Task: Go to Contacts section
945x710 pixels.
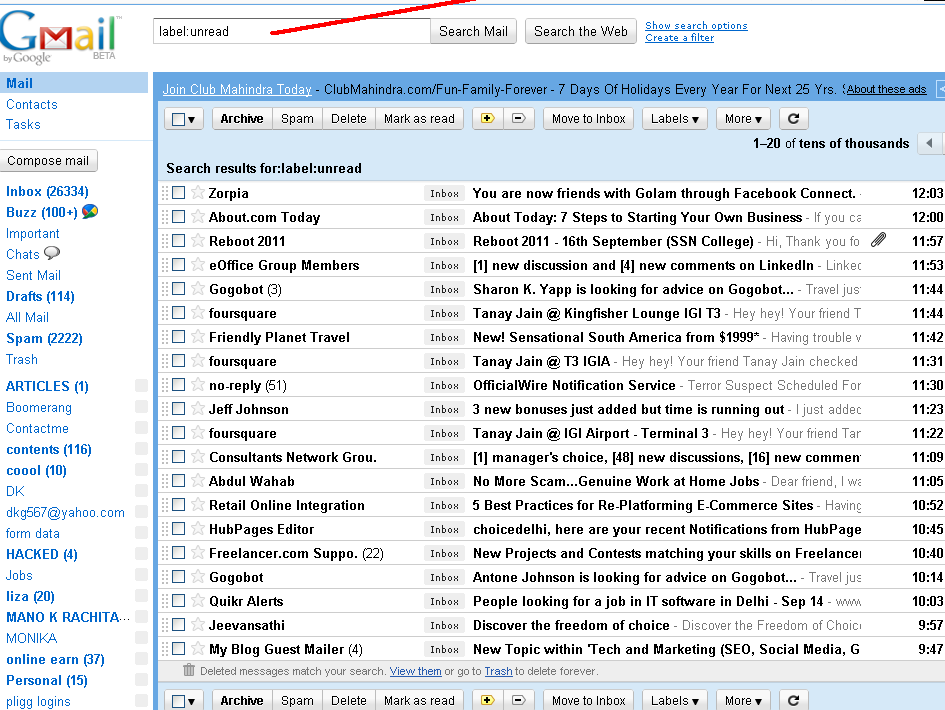Action: point(32,104)
